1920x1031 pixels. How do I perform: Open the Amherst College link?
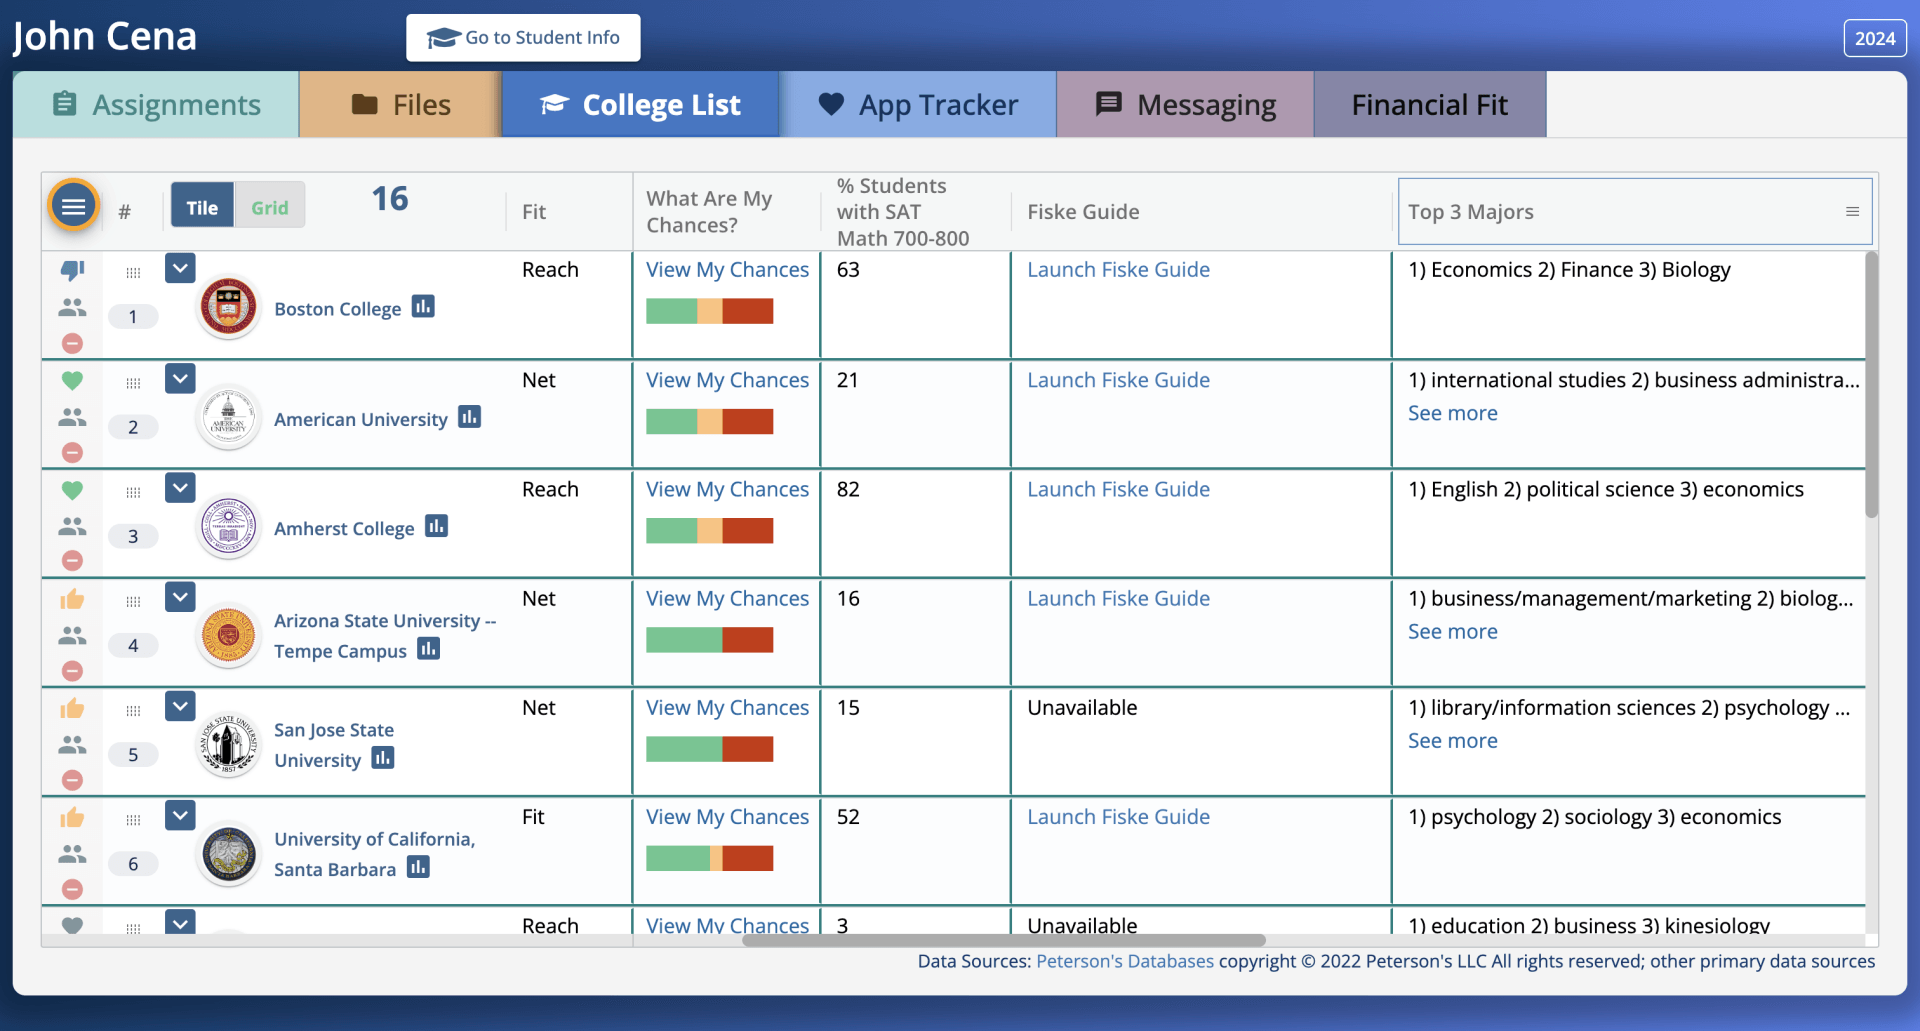344,528
